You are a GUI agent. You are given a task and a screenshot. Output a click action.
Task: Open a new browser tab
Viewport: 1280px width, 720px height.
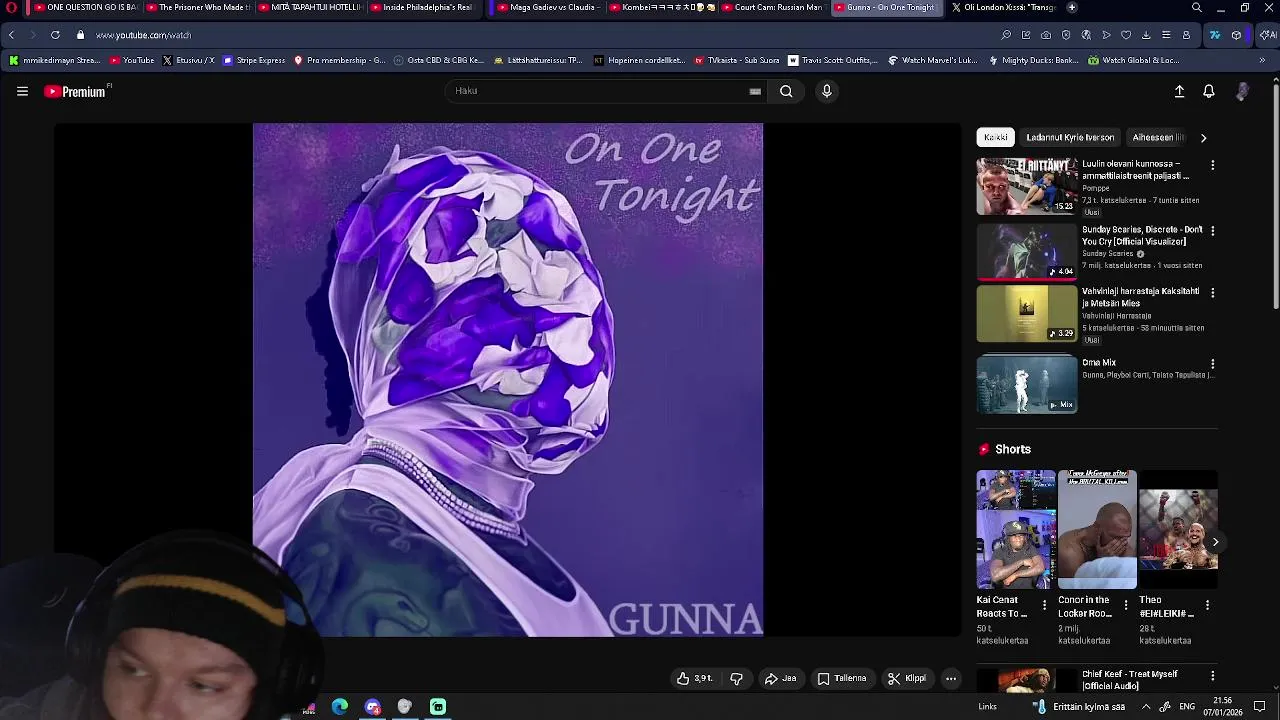pyautogui.click(x=1072, y=7)
